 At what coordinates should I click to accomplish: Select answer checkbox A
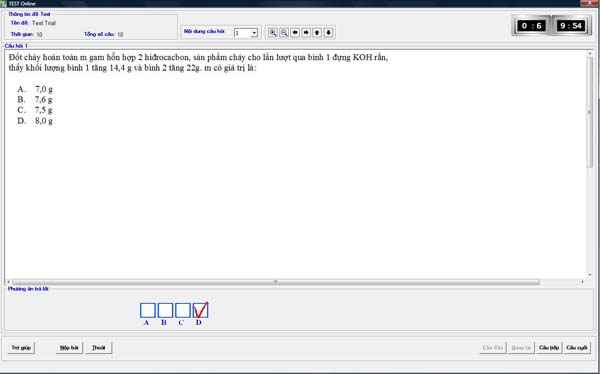tap(148, 310)
